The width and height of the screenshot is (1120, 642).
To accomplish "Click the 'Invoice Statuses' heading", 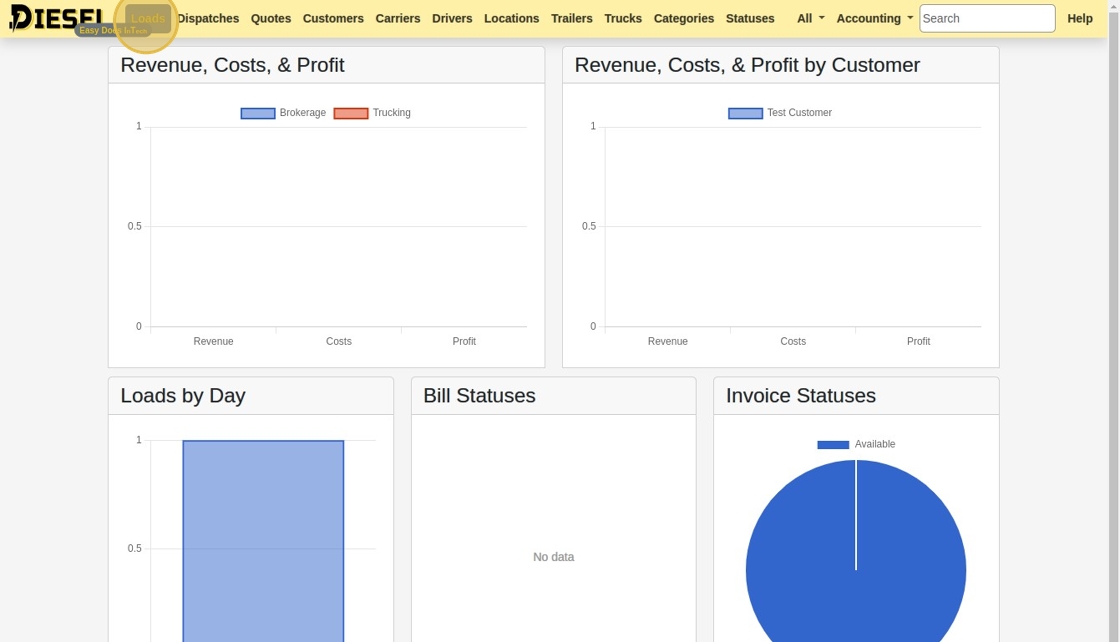I will point(801,396).
